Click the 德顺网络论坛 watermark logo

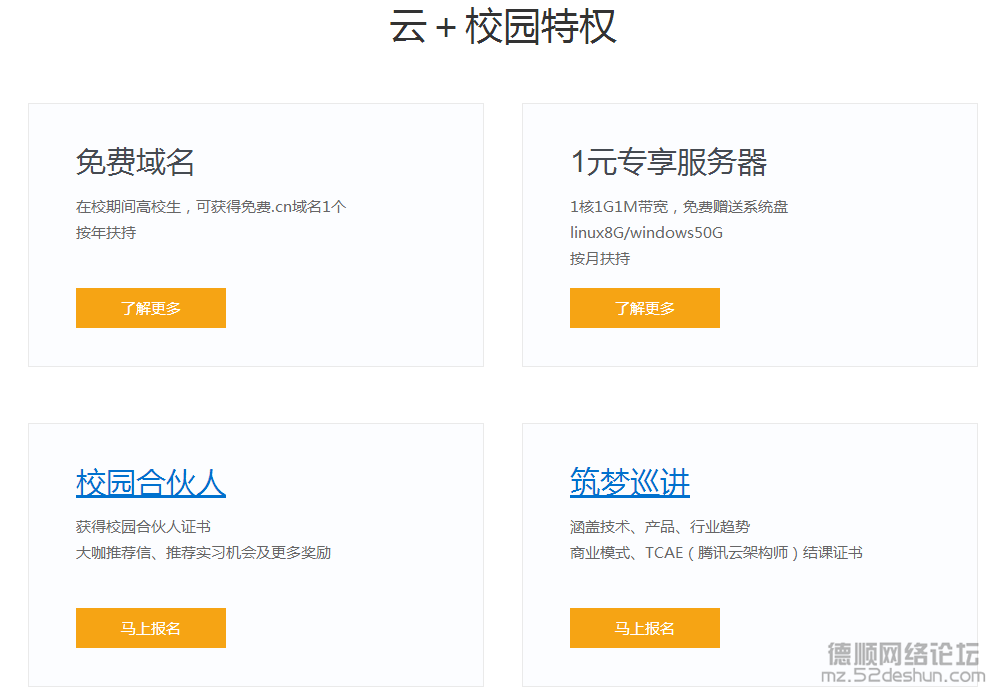(904, 654)
